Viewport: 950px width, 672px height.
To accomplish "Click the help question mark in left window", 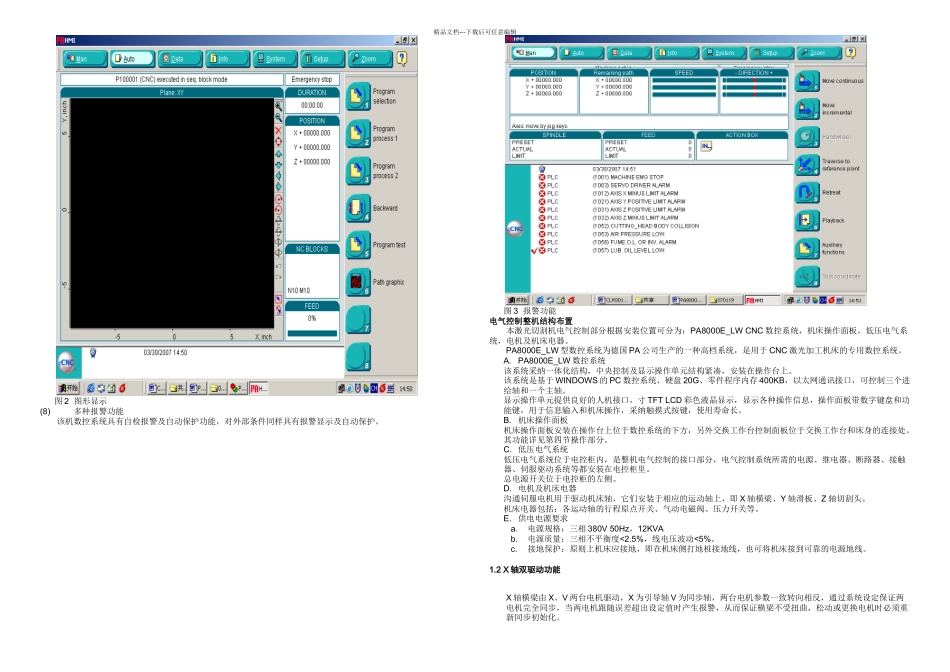I will pyautogui.click(x=402, y=59).
